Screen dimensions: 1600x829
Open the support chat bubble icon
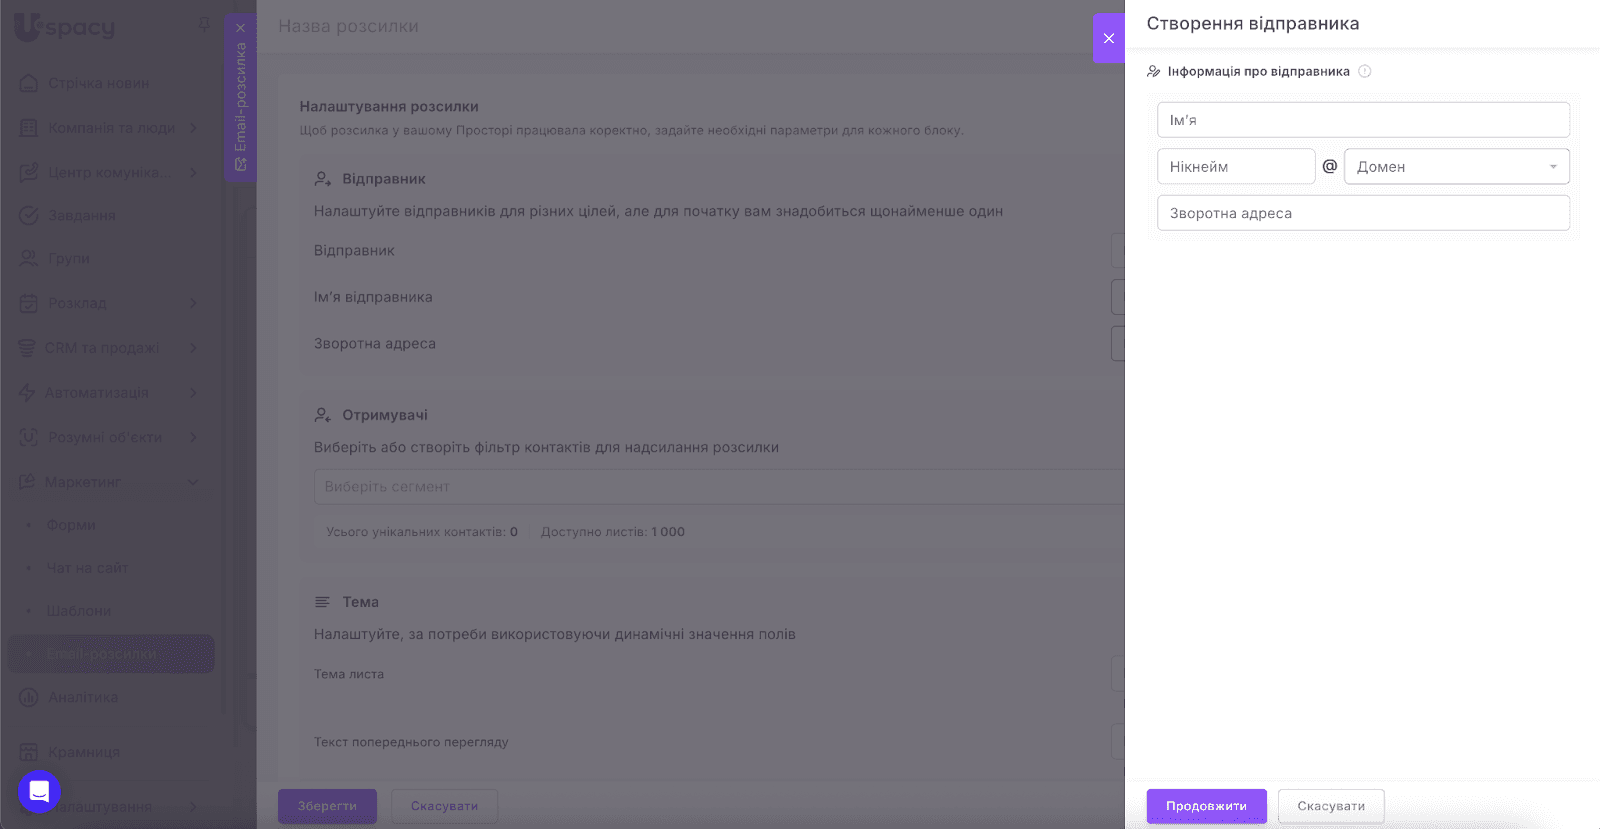39,792
